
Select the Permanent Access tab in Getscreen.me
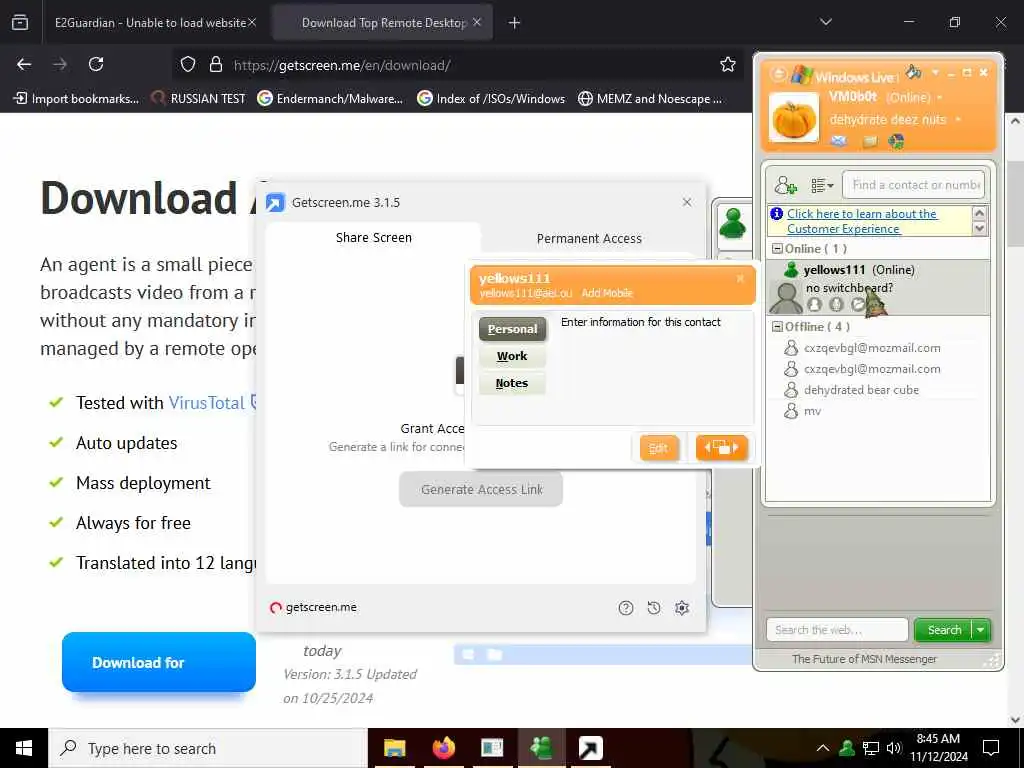point(589,238)
